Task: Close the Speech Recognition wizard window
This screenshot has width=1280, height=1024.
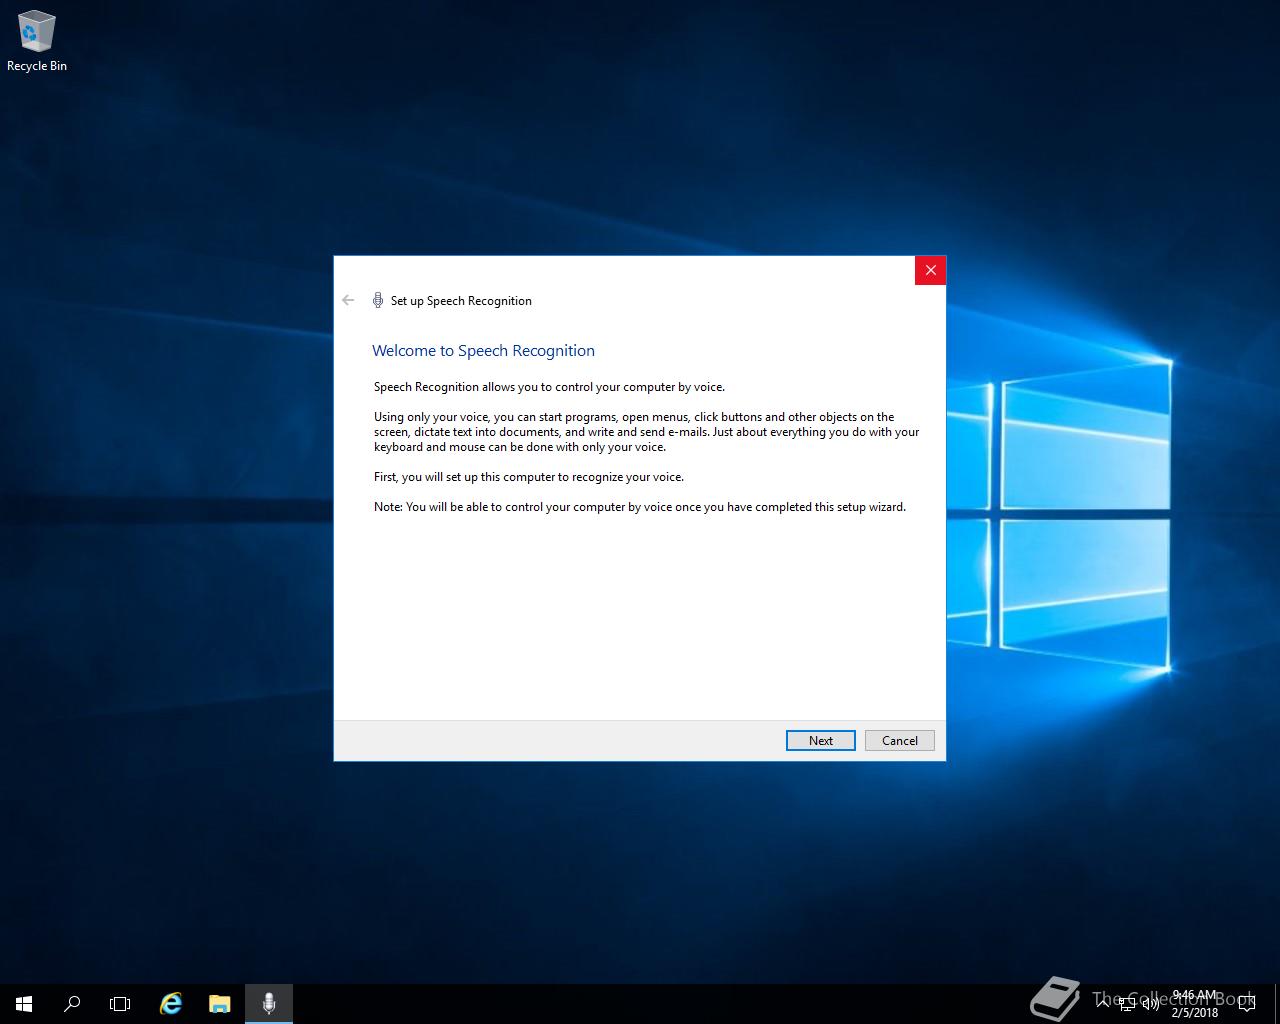Action: coord(930,270)
